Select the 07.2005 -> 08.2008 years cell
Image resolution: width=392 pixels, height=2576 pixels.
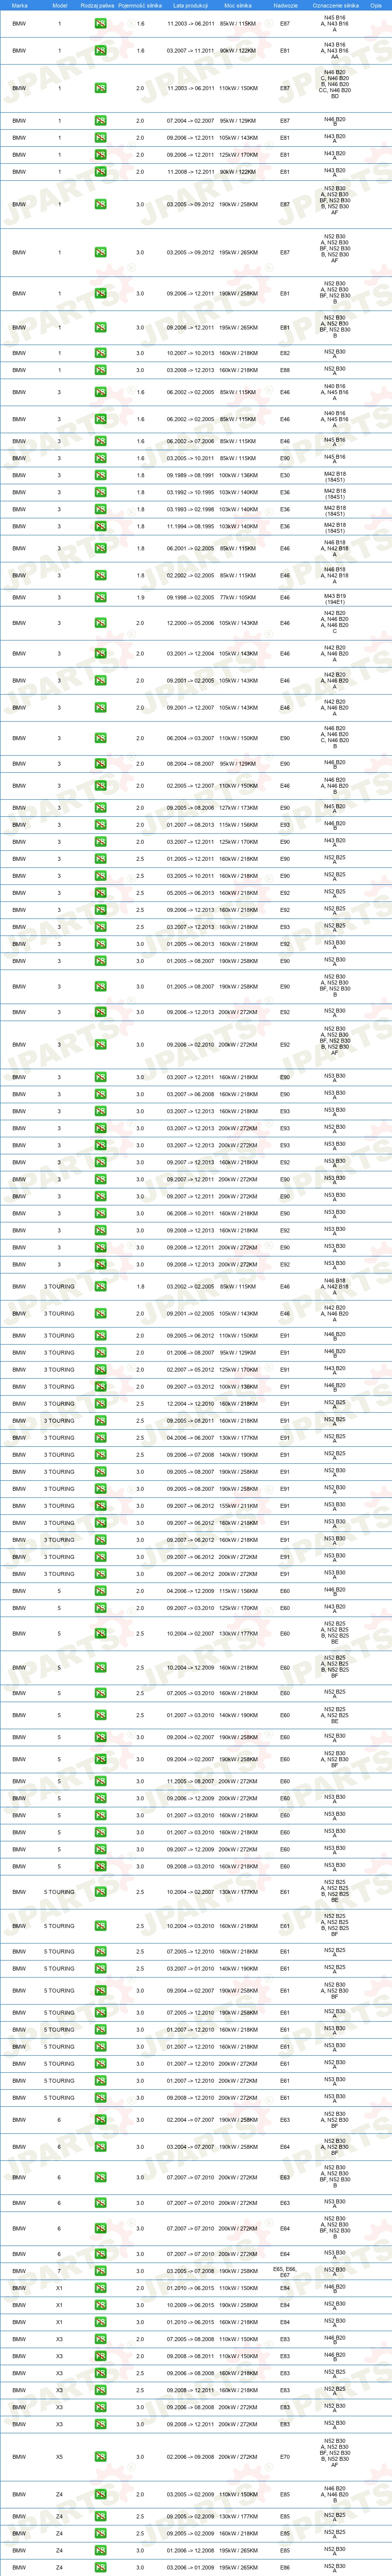tap(191, 2339)
